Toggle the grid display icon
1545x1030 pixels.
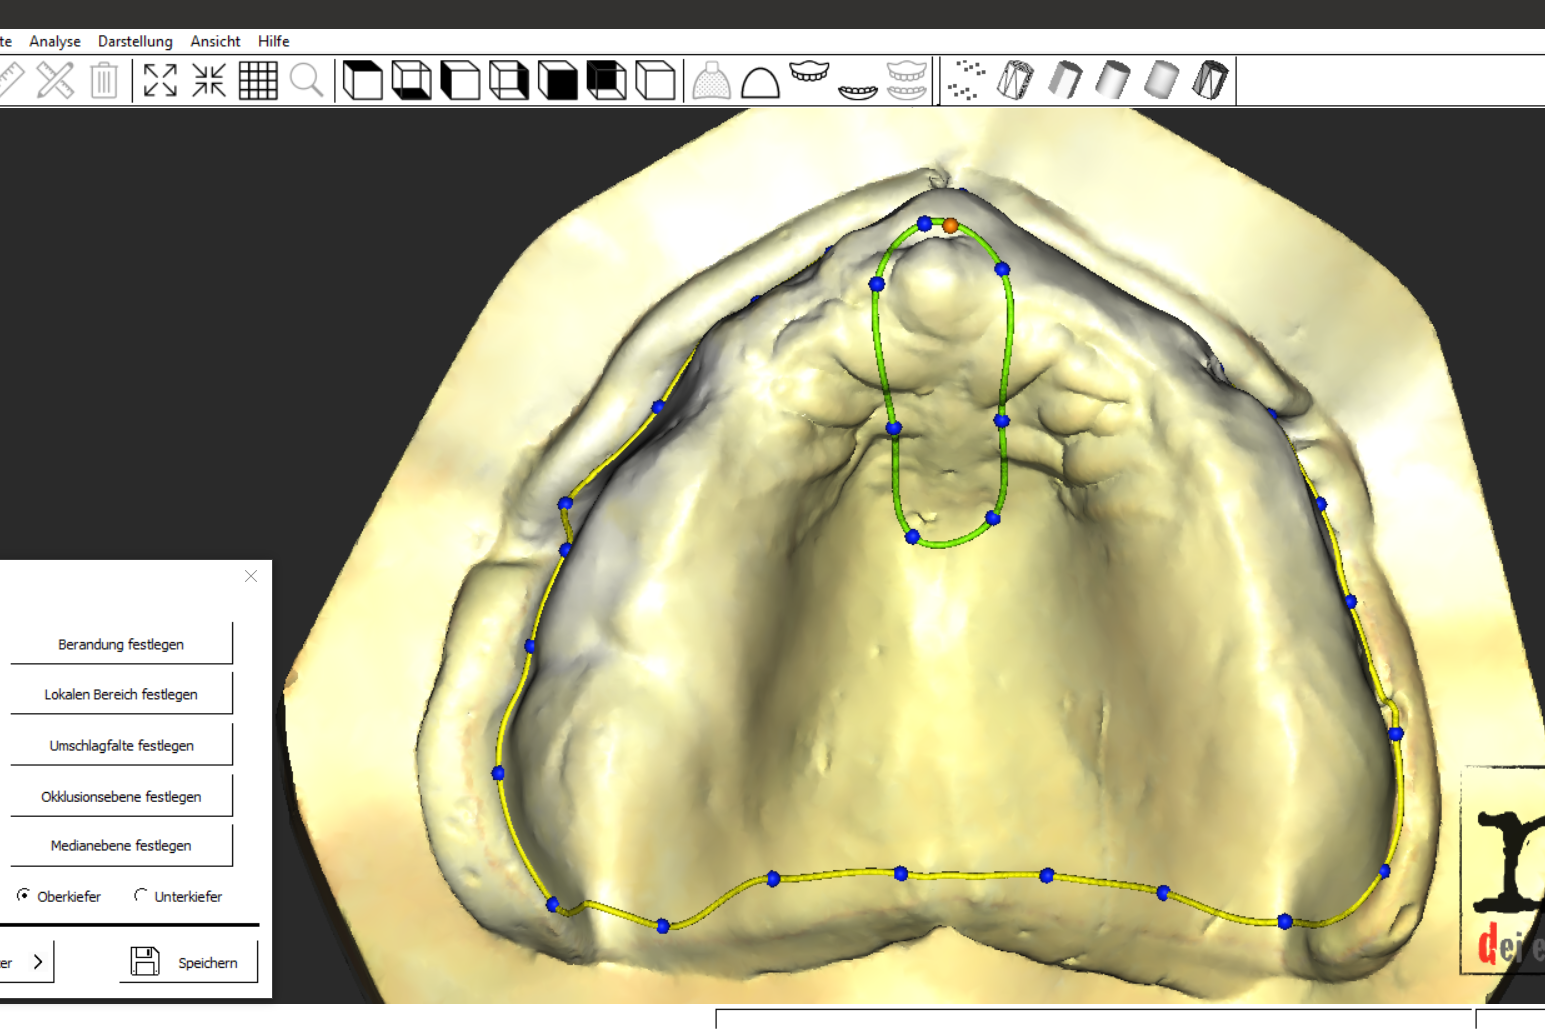[x=258, y=80]
